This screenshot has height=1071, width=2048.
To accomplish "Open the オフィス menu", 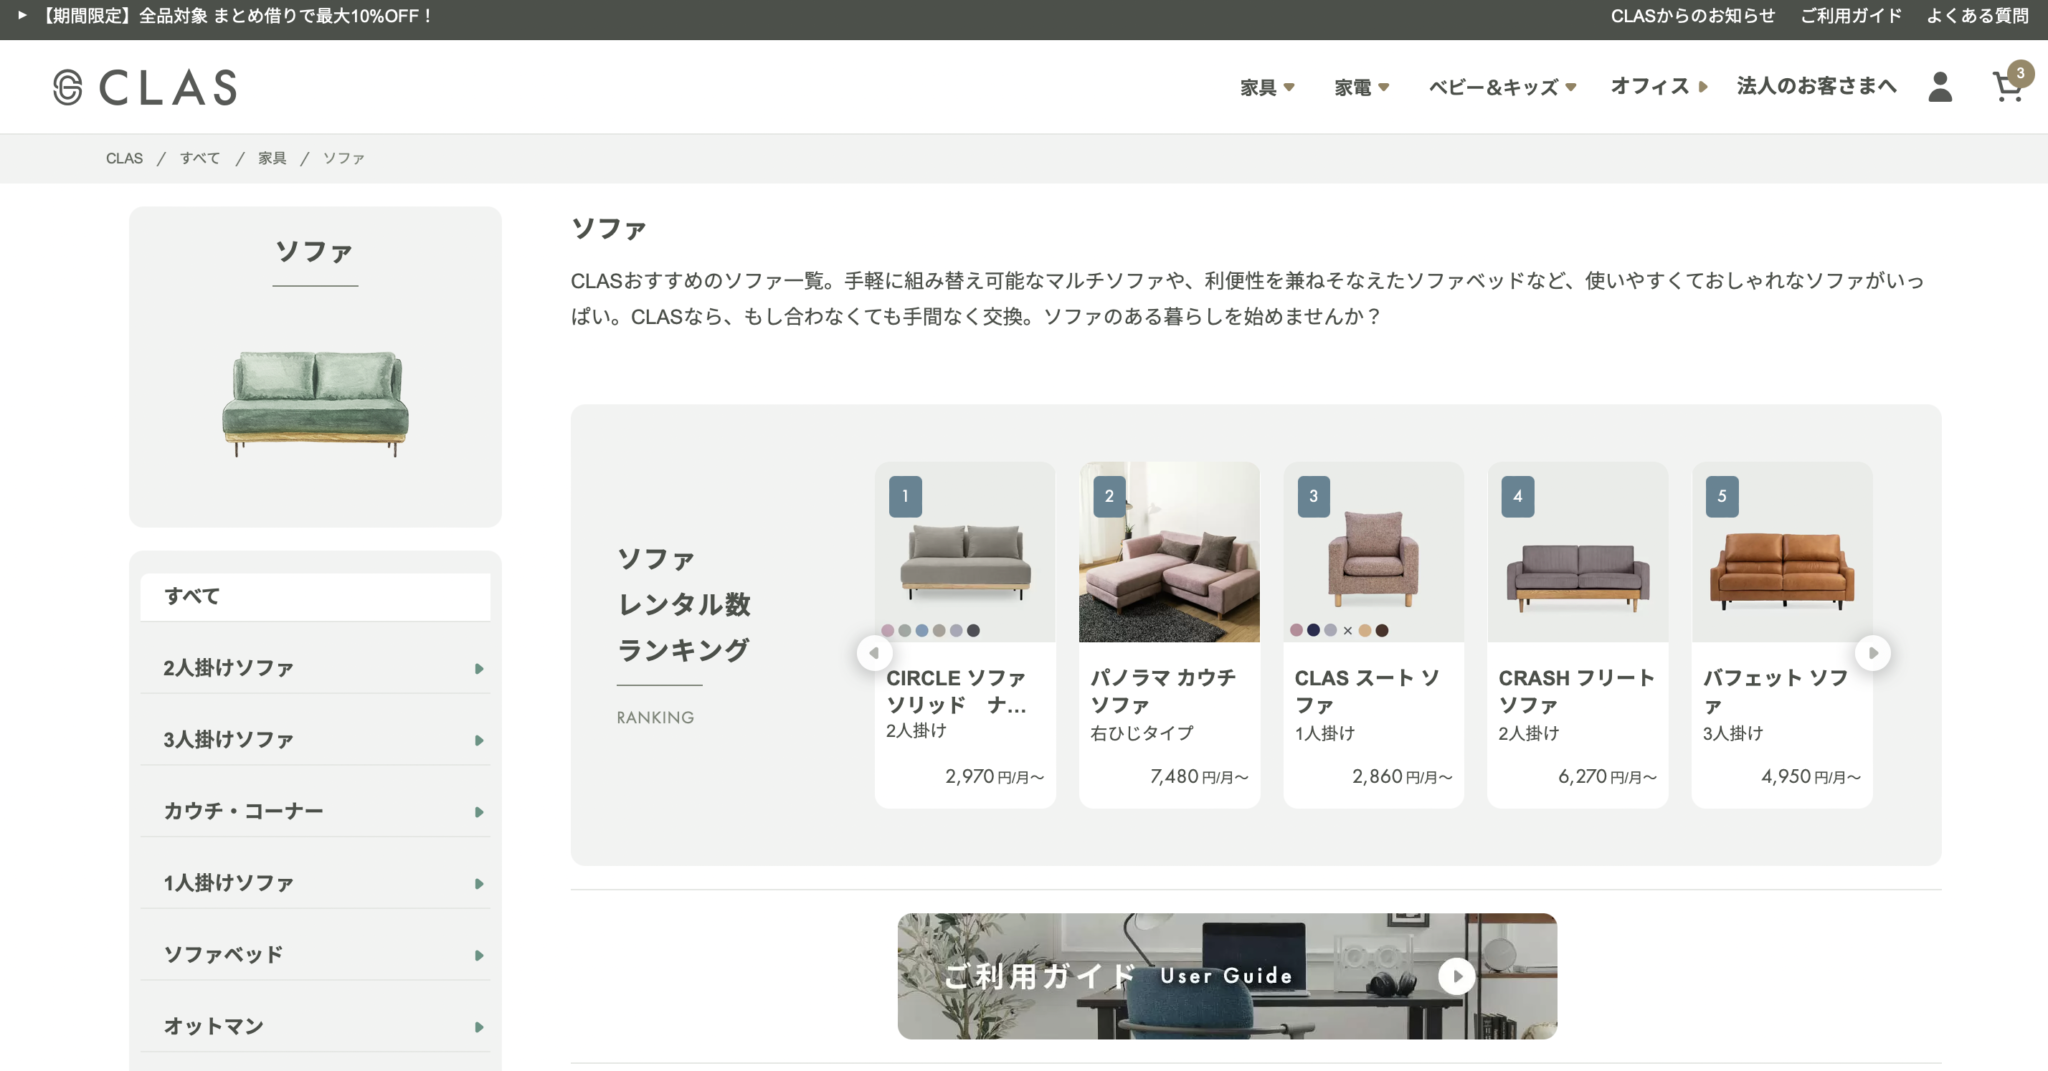I will click(1659, 87).
